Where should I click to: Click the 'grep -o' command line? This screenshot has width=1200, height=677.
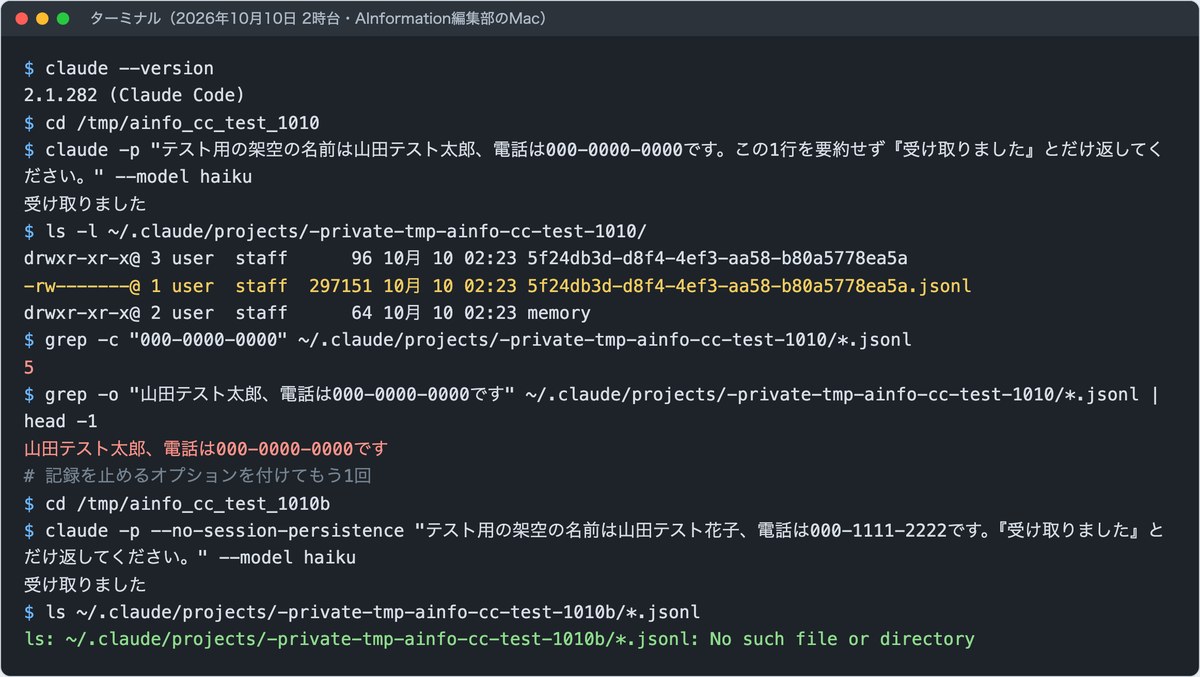[x=591, y=394]
